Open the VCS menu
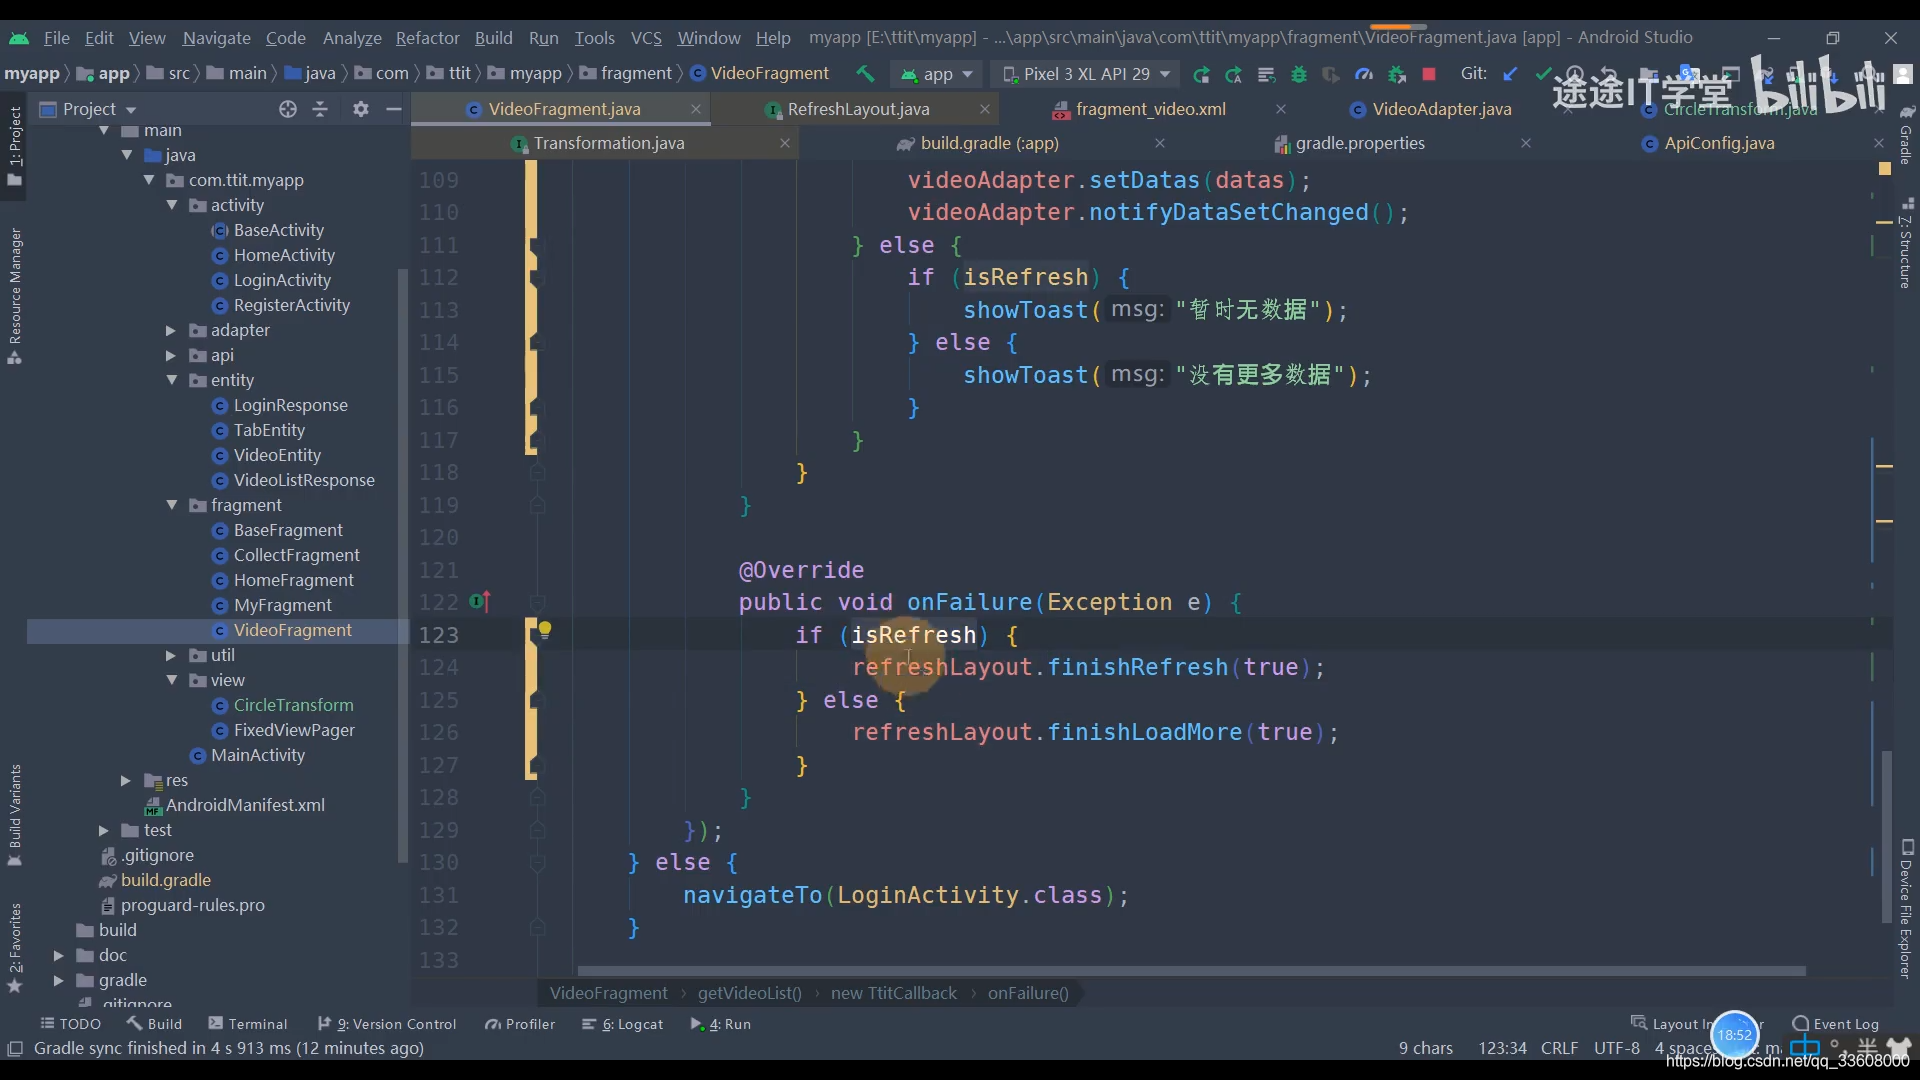The image size is (1920, 1080). pyautogui.click(x=646, y=38)
